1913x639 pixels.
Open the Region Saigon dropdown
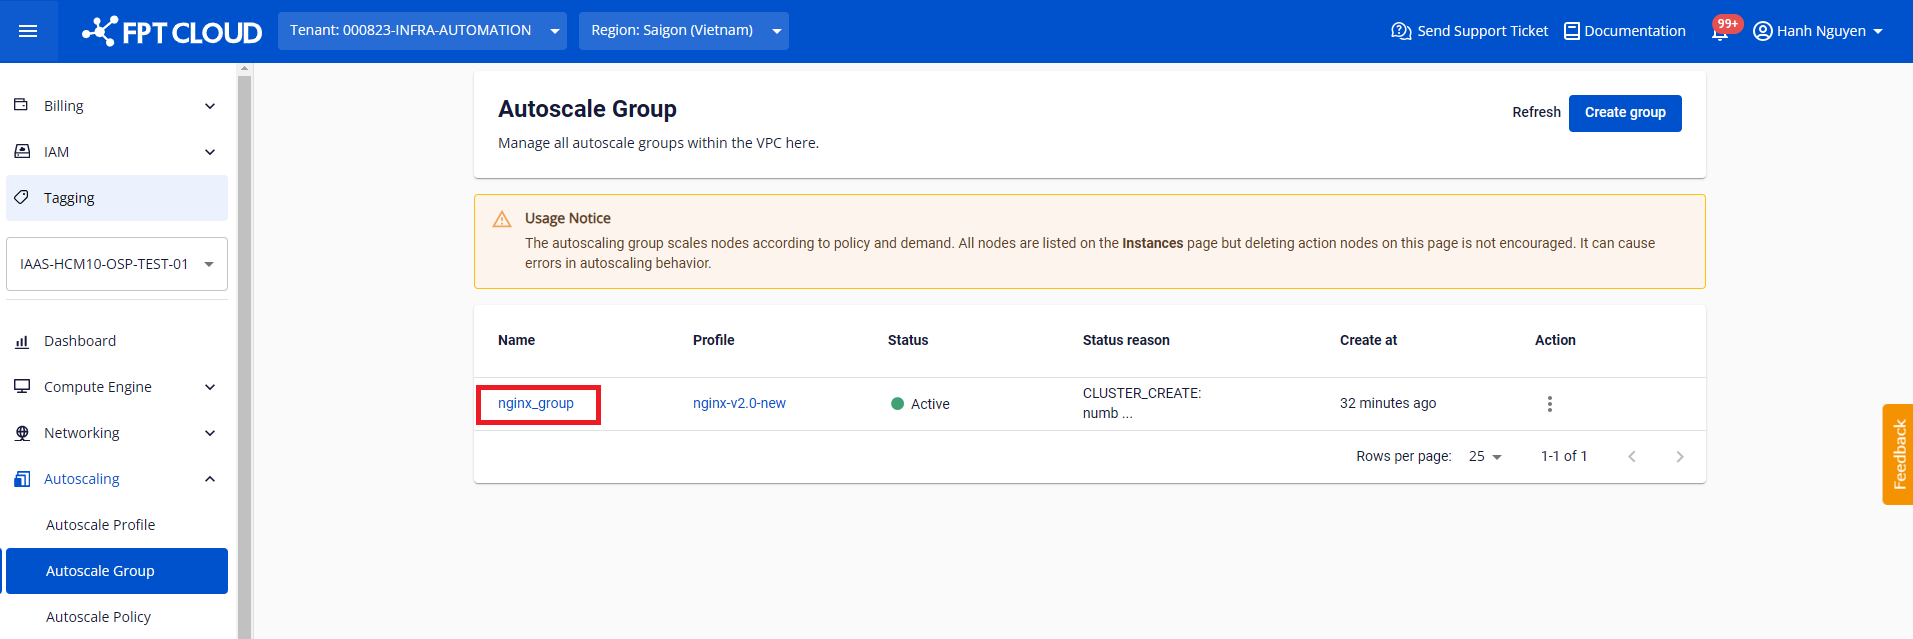683,31
